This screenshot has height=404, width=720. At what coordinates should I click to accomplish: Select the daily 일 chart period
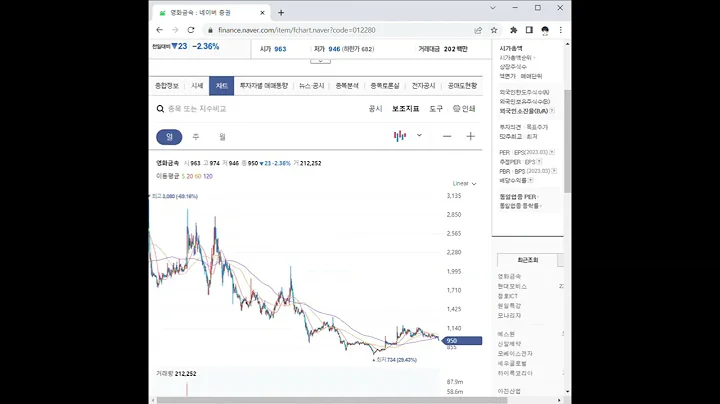click(x=169, y=137)
